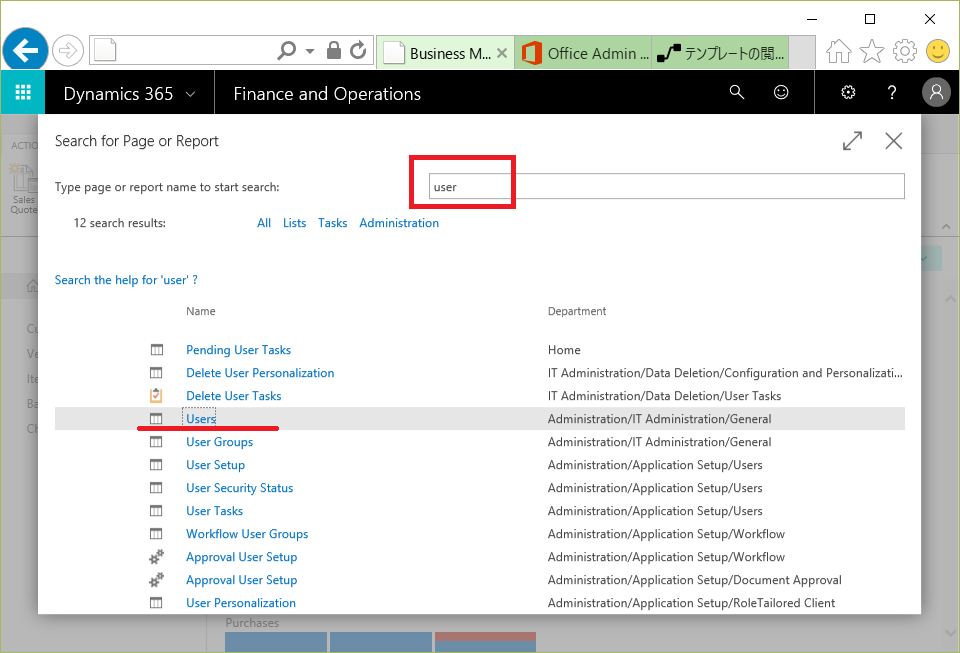The image size is (960, 653).
Task: Switch to the Business M... tab
Action: click(x=445, y=54)
